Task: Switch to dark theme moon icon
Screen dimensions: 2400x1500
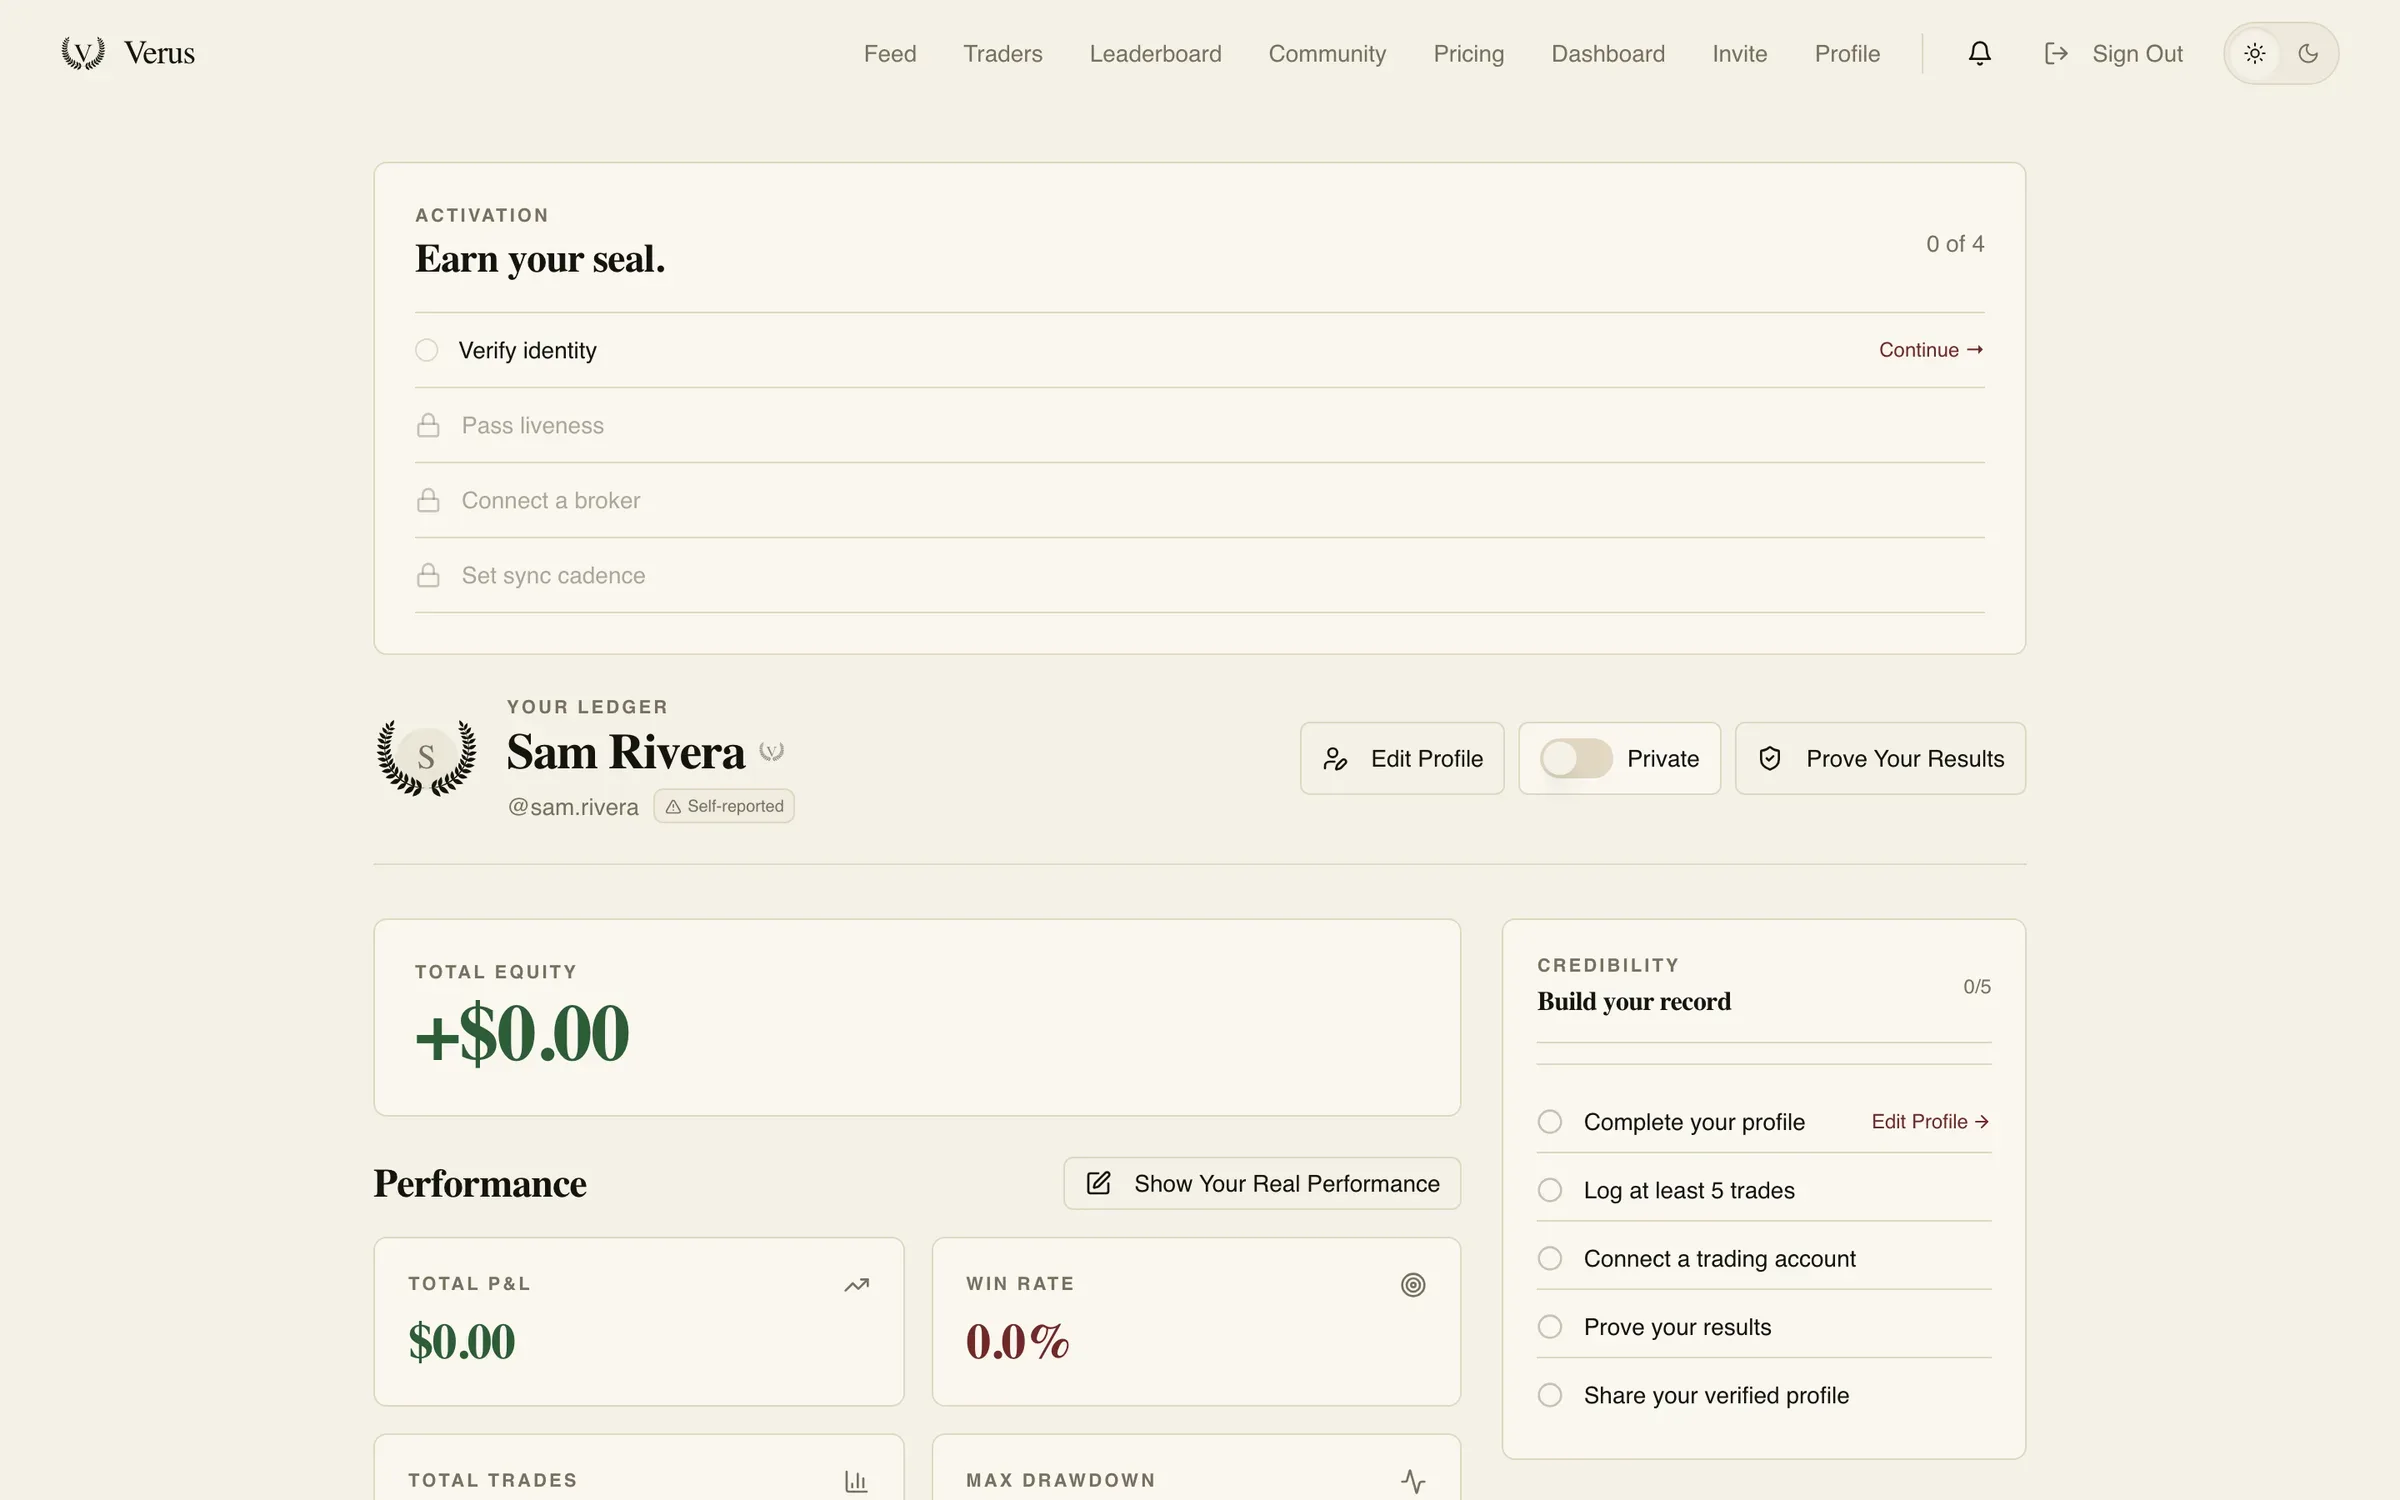Action: click(2308, 53)
